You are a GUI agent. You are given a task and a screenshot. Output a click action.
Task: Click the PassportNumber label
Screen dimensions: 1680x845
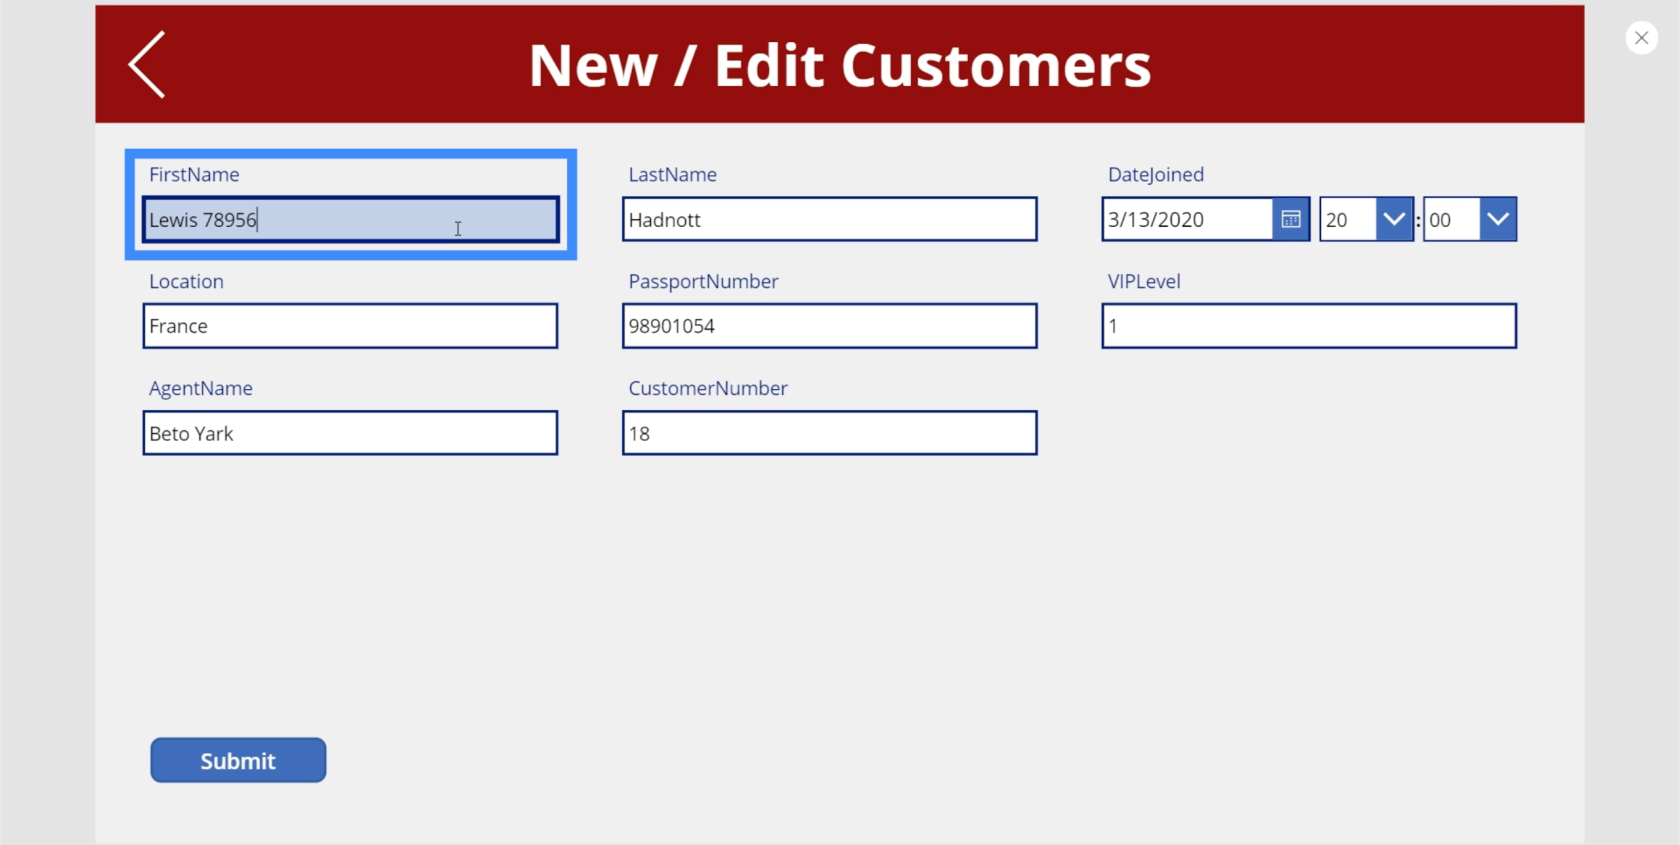tap(703, 281)
